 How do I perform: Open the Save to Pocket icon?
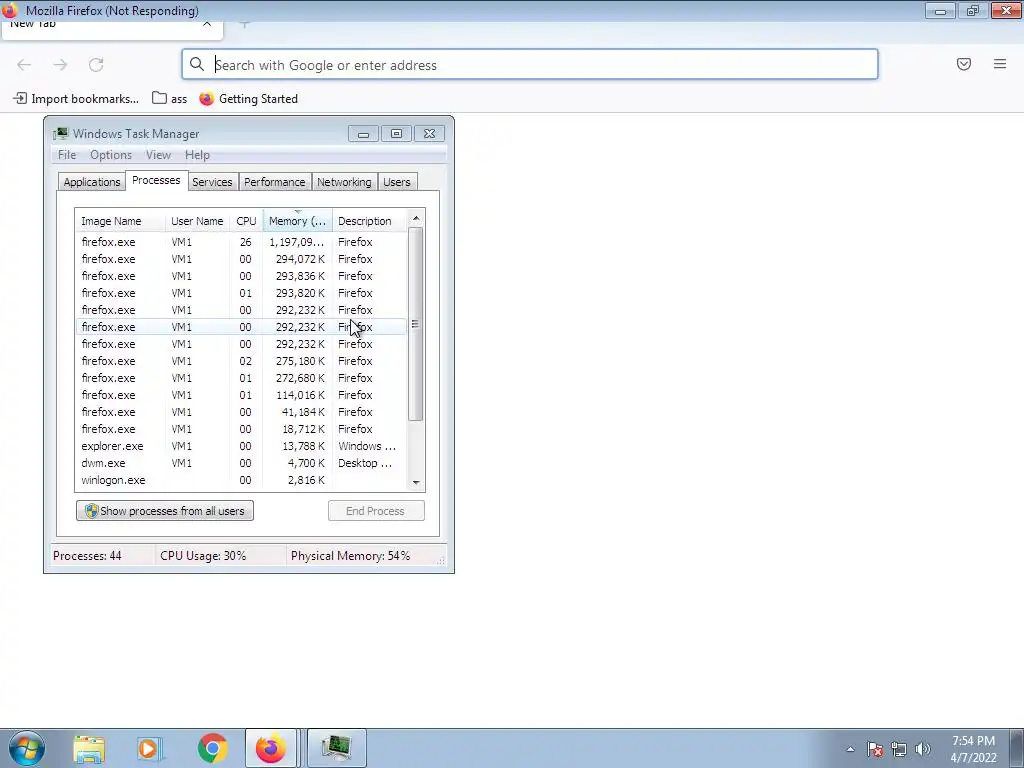click(964, 64)
